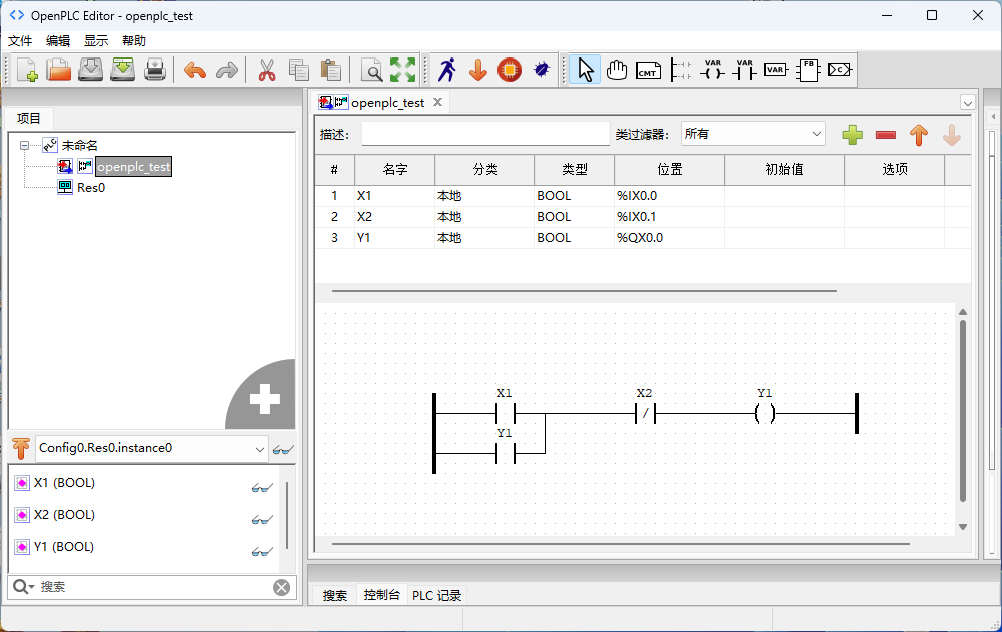This screenshot has height=632, width=1002.
Task: Open project search with the magnifier icon
Action: pos(371,70)
